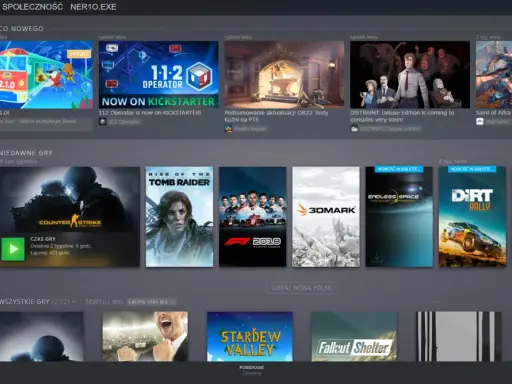This screenshot has height=384, width=512.
Task: Open the DISTRAINT Deluxe Edition news image
Action: pyautogui.click(x=410, y=74)
